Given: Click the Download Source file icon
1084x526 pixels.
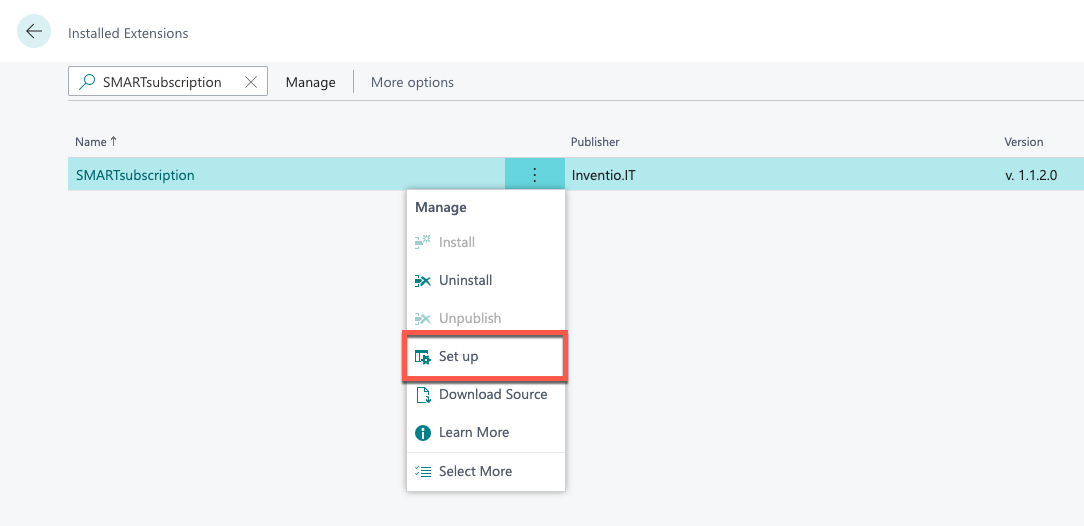Looking at the screenshot, I should pyautogui.click(x=422, y=394).
